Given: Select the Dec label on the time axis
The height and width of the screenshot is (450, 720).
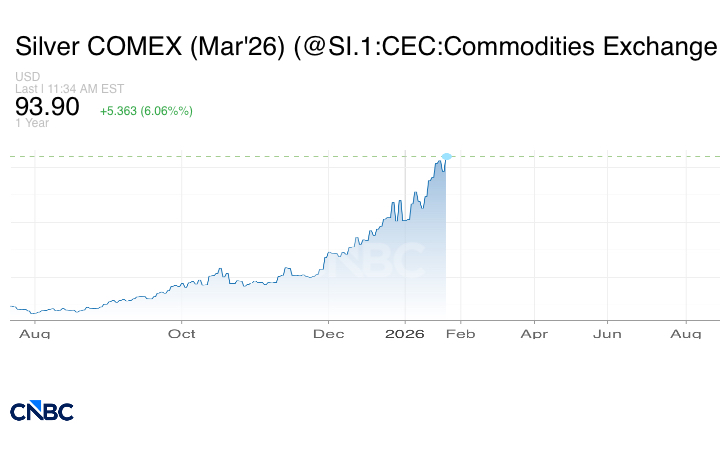Looking at the screenshot, I should pos(328,333).
